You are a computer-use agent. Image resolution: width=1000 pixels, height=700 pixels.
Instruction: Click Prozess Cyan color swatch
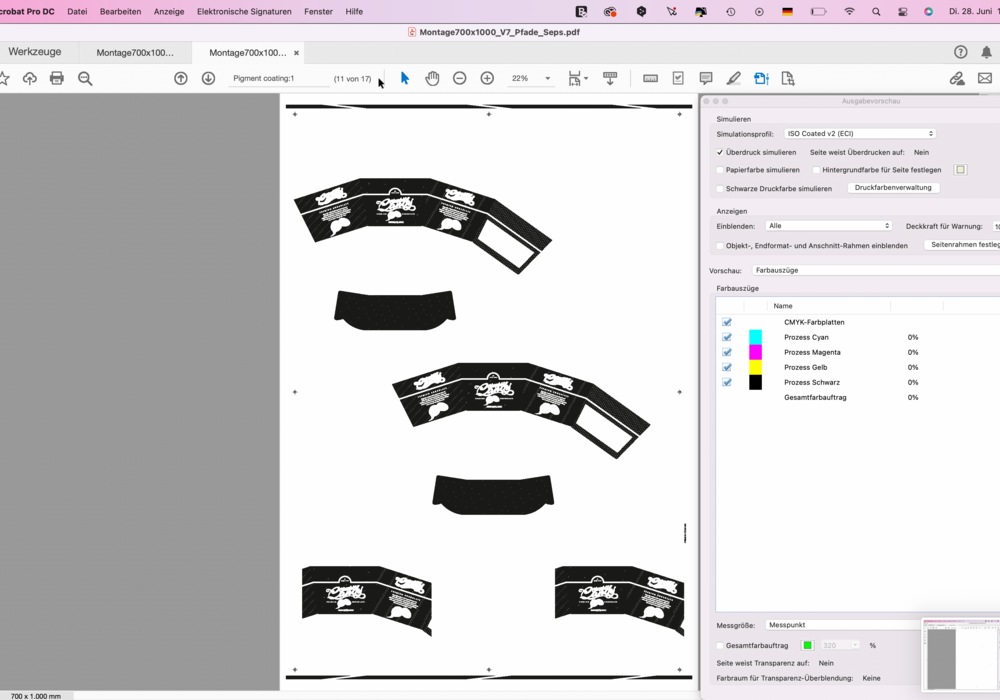[755, 337]
